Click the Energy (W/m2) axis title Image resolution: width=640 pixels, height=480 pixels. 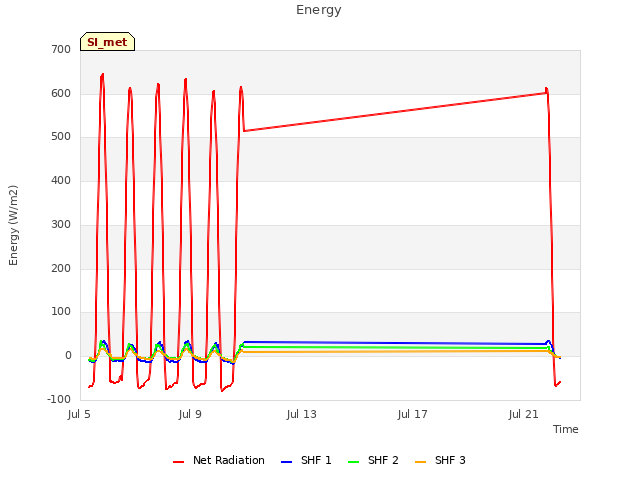tap(13, 225)
